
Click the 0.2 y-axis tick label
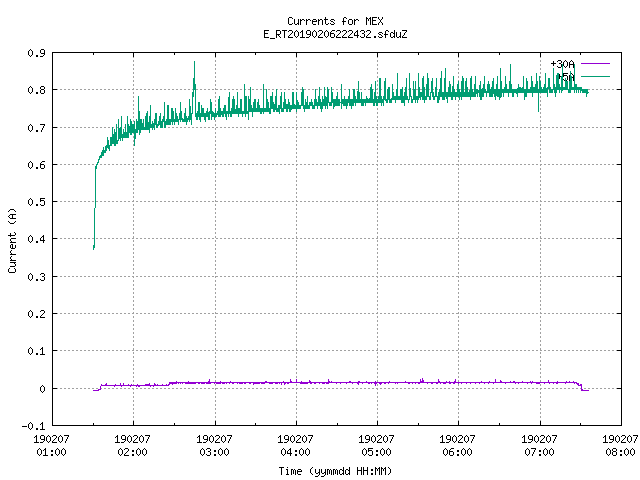[36, 314]
